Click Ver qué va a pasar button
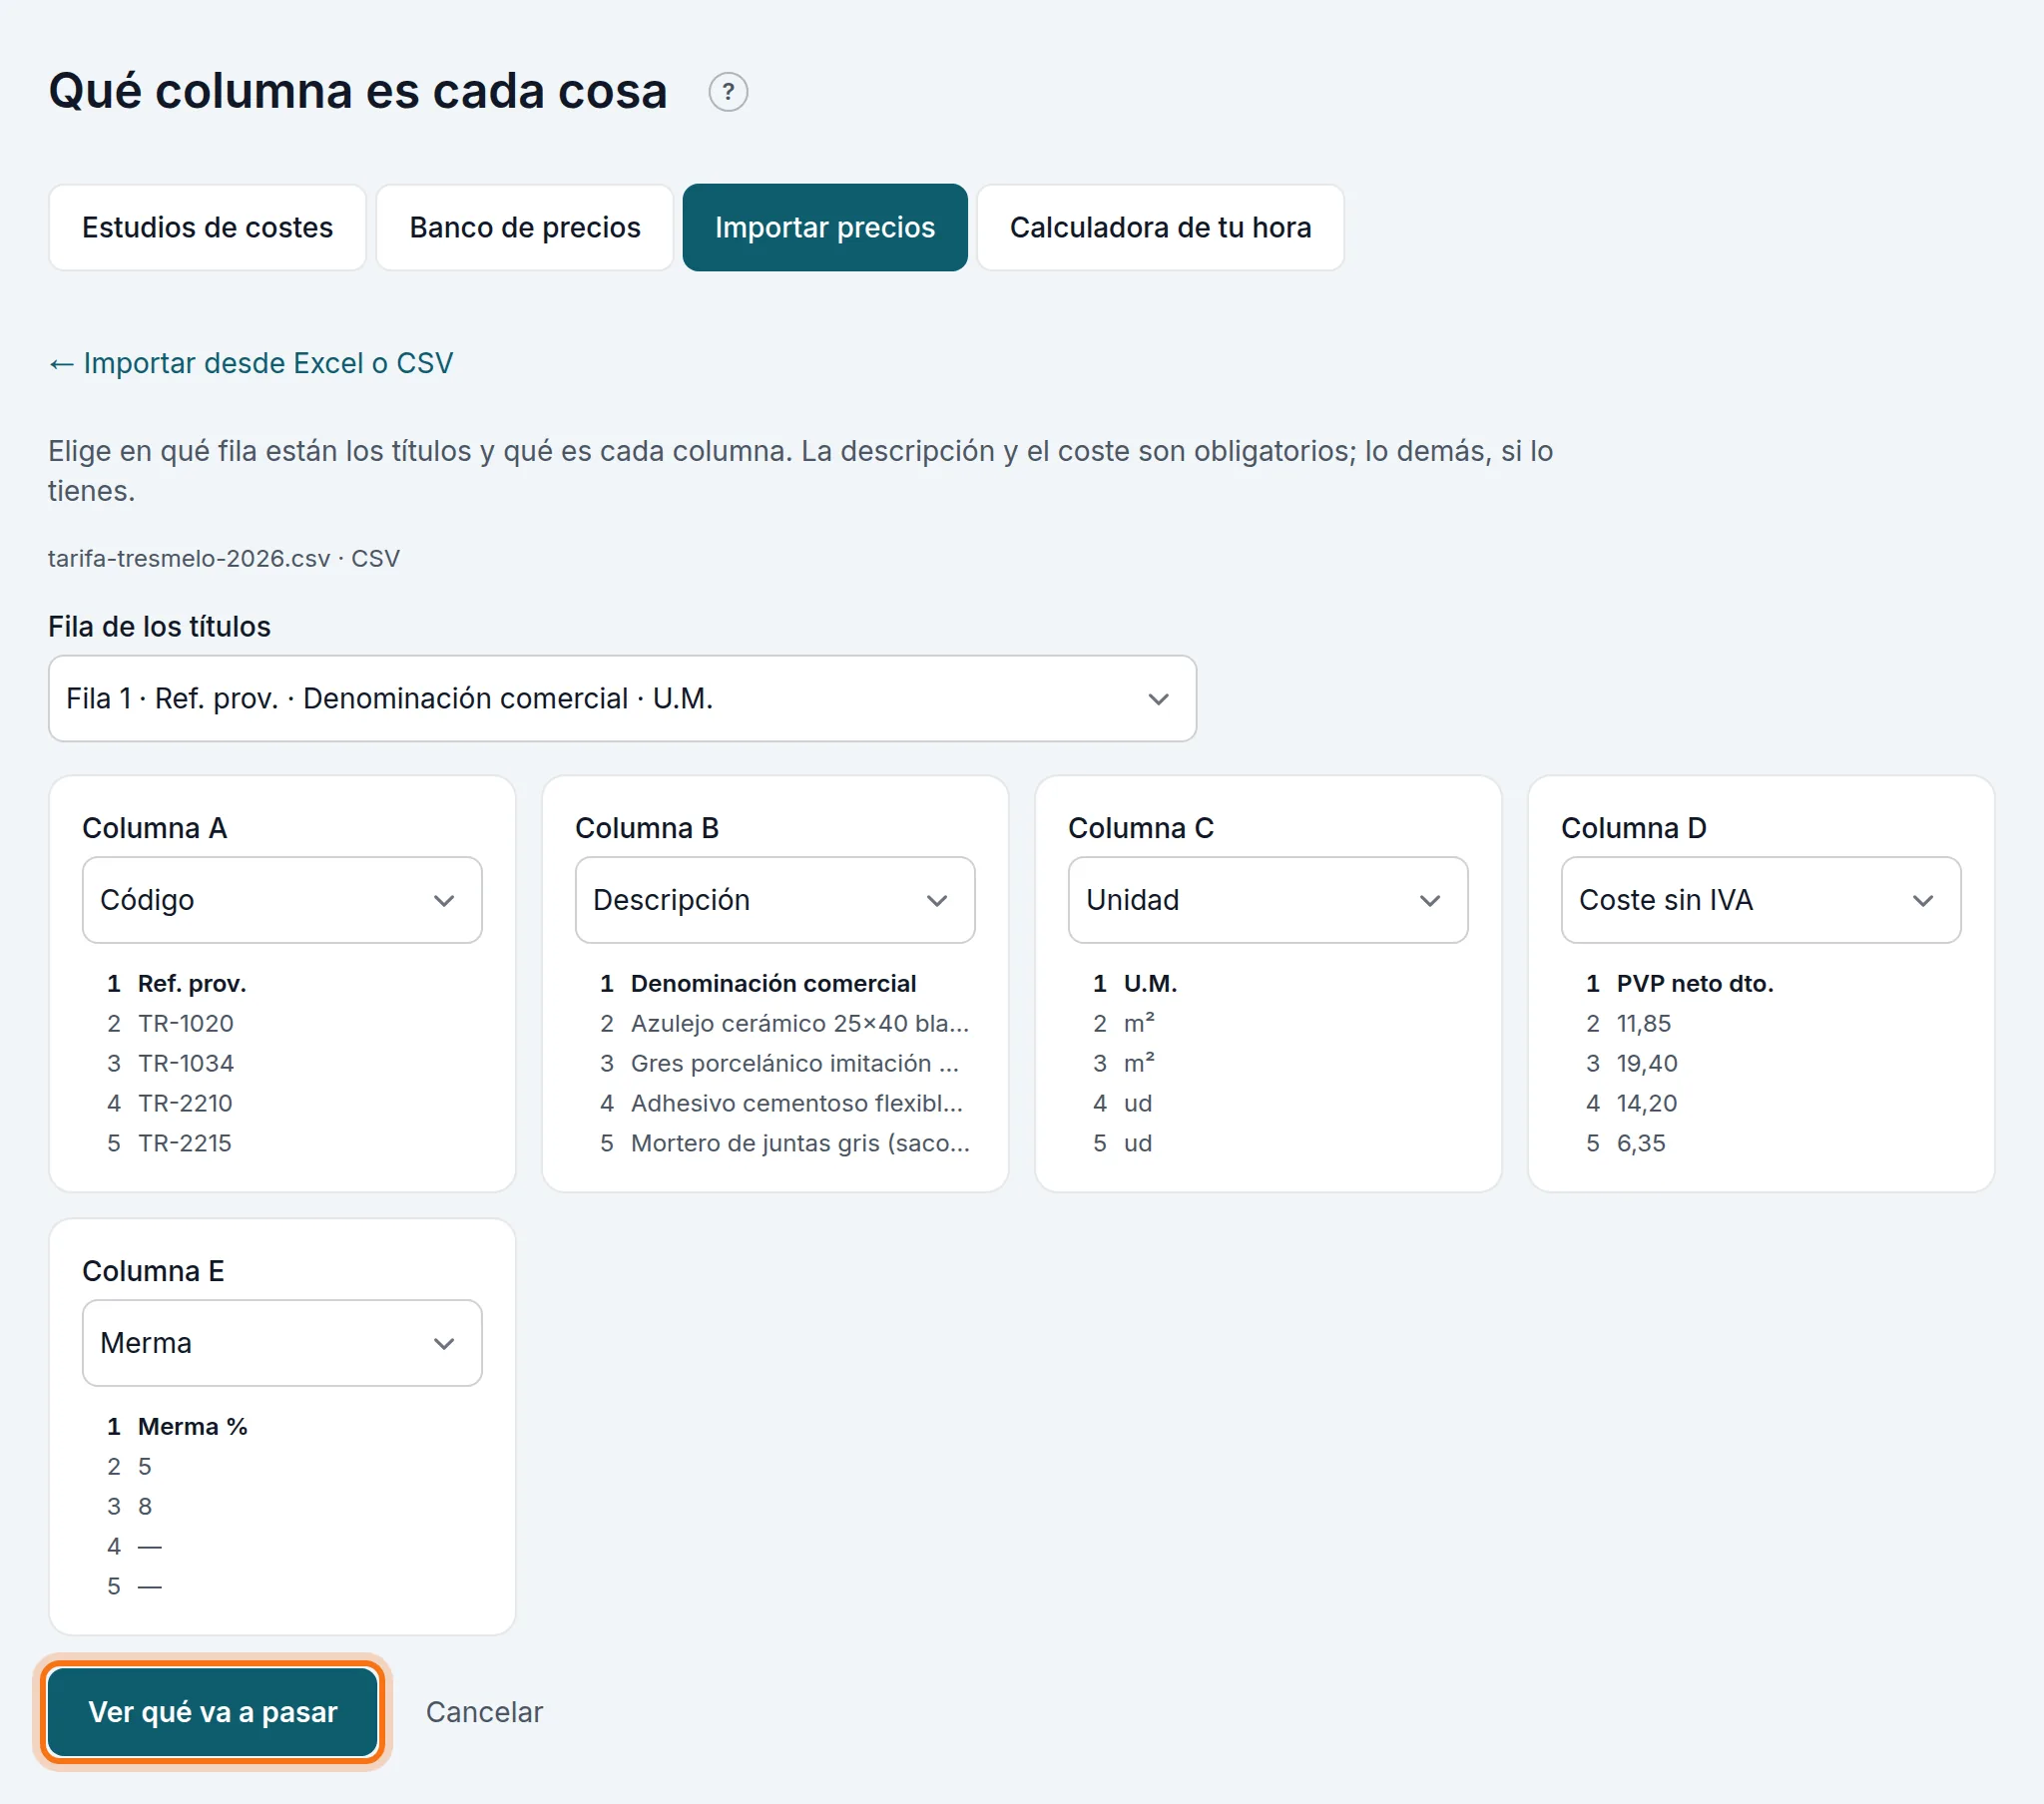The image size is (2044, 1804). tap(213, 1712)
